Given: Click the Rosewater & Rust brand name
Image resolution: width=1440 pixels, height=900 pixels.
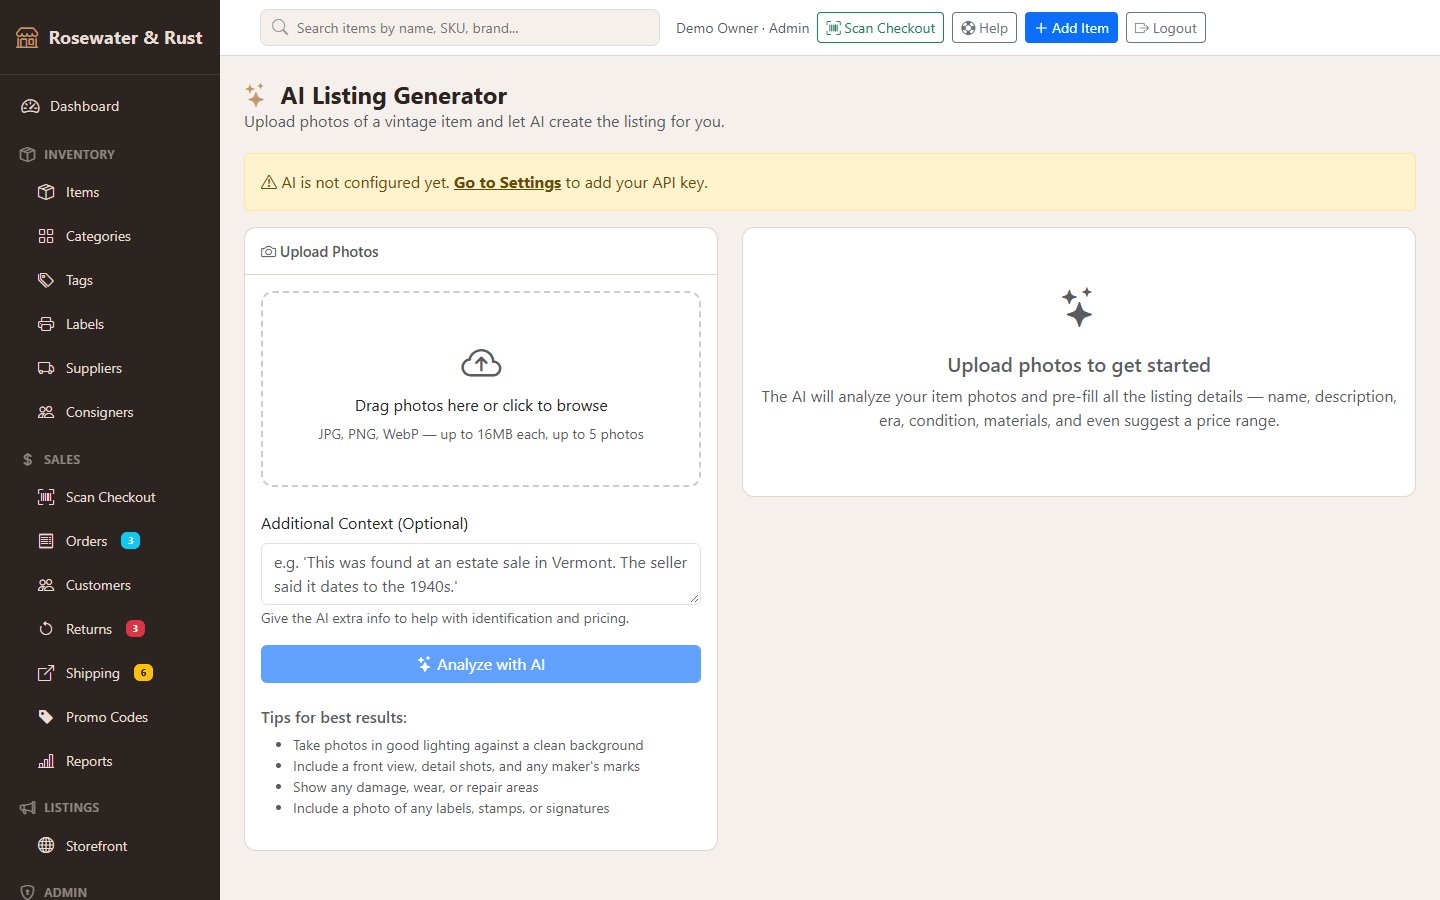Looking at the screenshot, I should (126, 38).
